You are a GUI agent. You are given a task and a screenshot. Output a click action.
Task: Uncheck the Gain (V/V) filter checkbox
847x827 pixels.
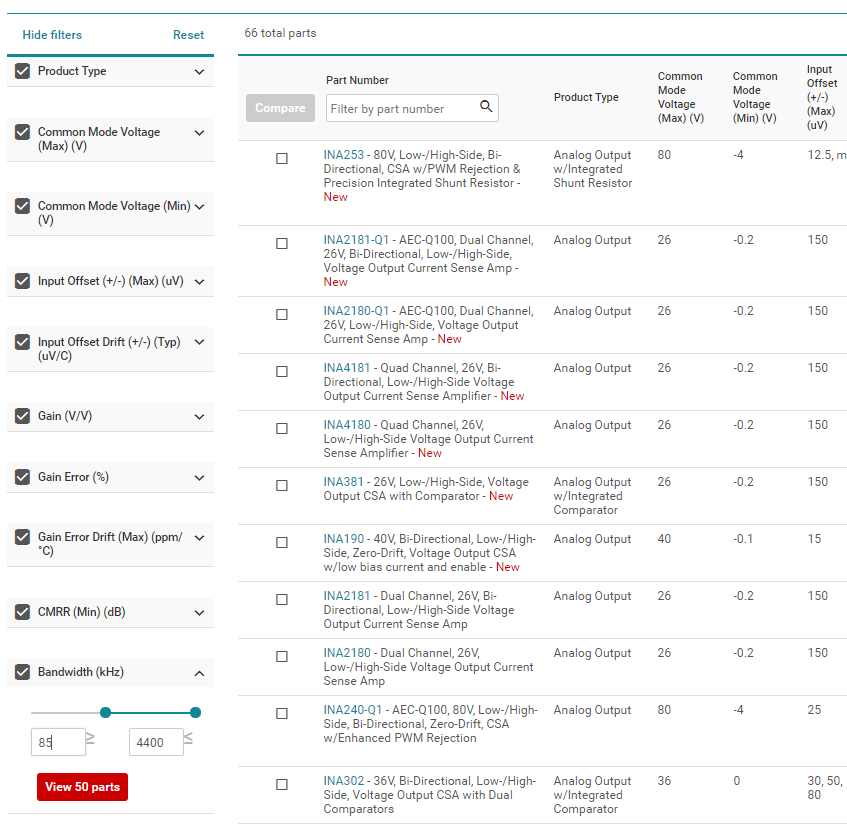point(23,416)
